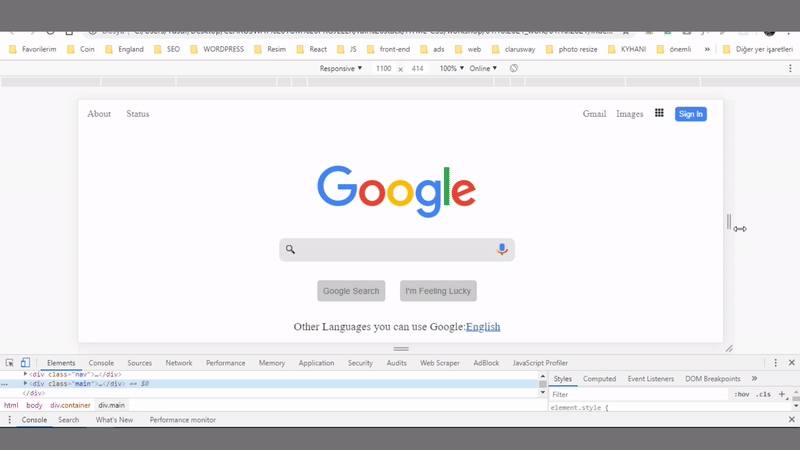The height and width of the screenshot is (450, 800).
Task: Open the front-end bookmark folder
Action: pyautogui.click(x=388, y=49)
